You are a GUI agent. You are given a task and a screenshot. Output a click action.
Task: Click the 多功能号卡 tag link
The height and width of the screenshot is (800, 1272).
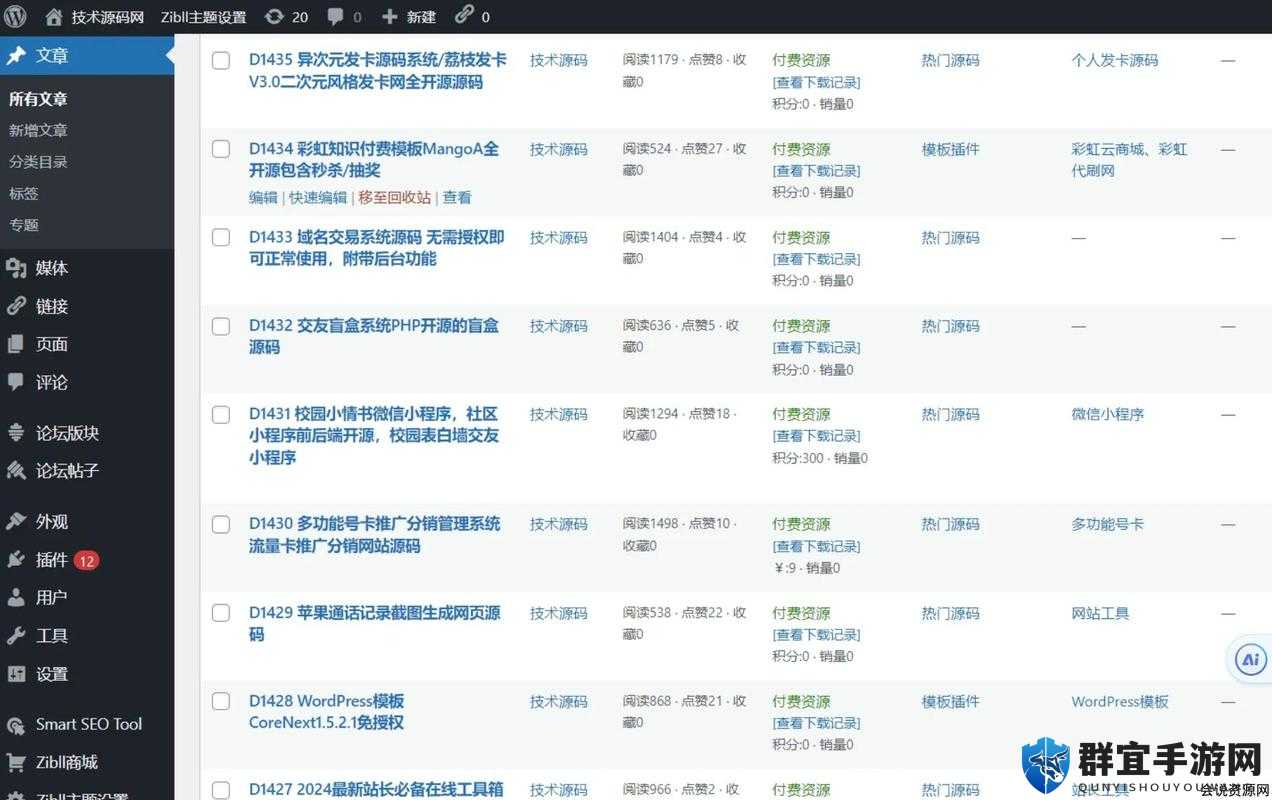1108,524
